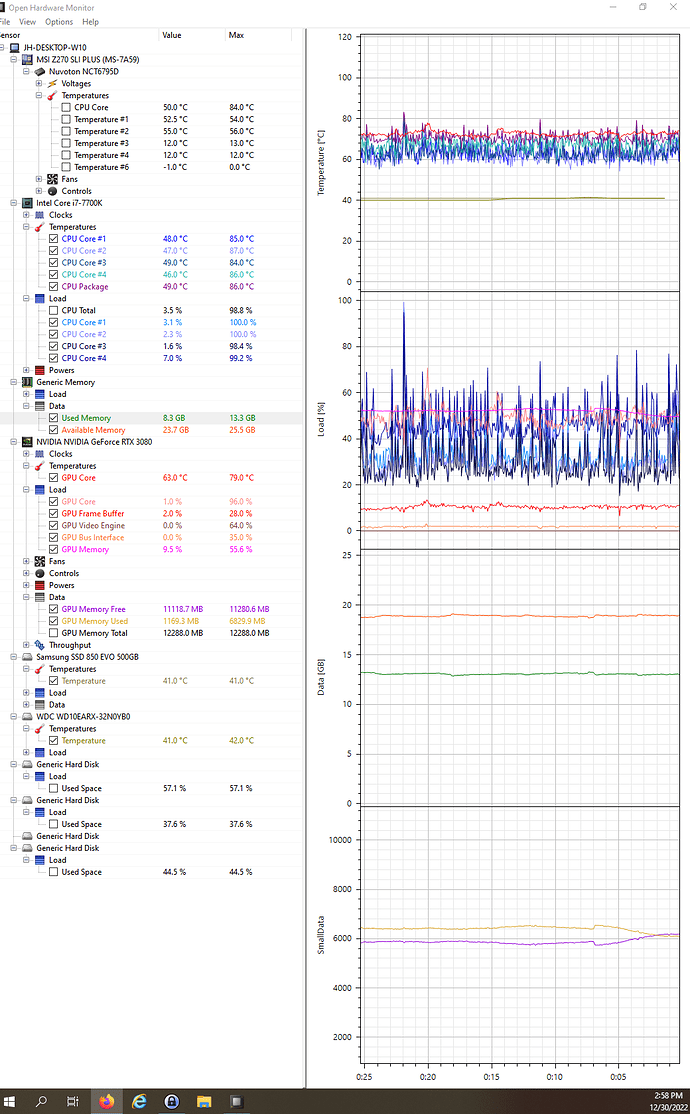
Task: Click the Intel Core i7-7700K CPU icon
Action: pos(27,203)
